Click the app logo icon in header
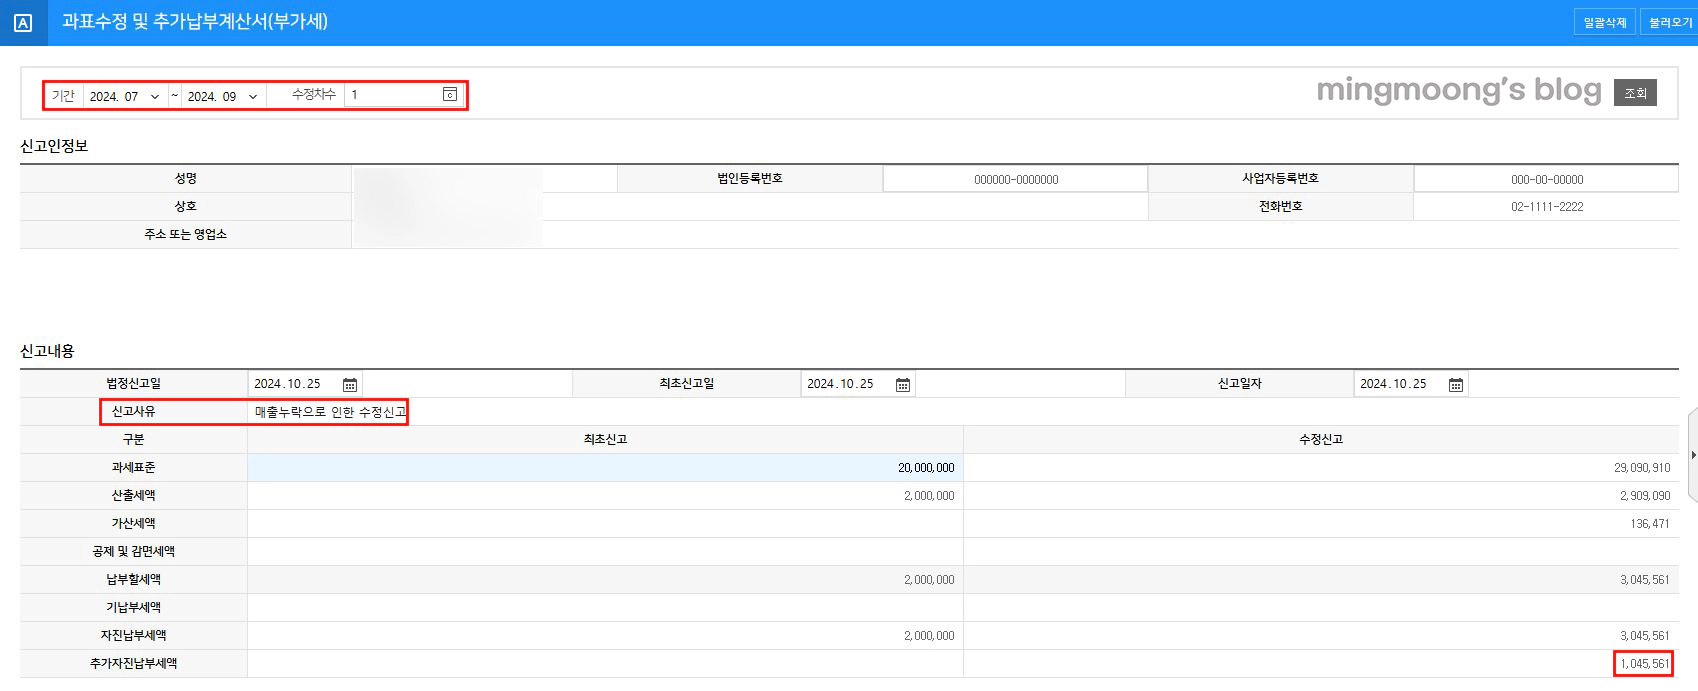 click(x=23, y=23)
